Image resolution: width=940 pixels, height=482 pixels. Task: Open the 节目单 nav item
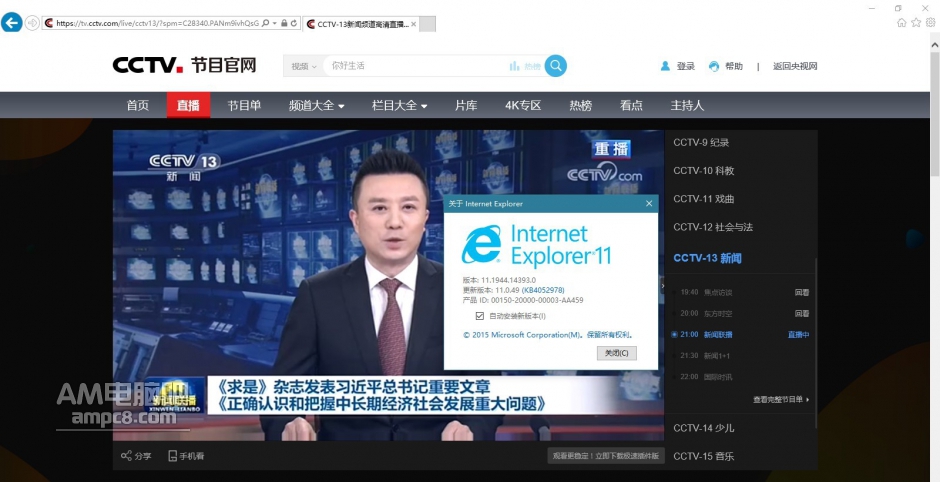[x=244, y=106]
